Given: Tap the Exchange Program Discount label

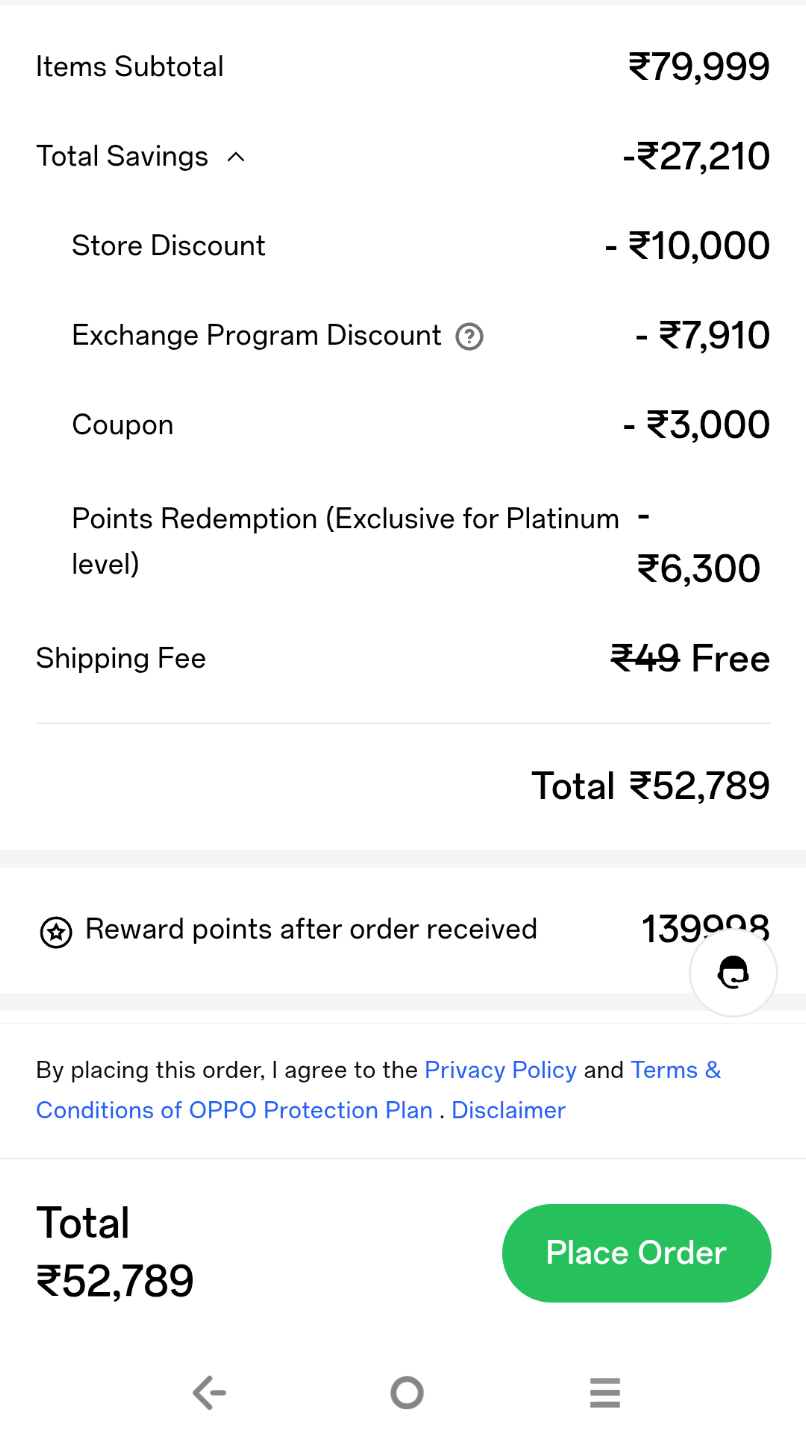Looking at the screenshot, I should (256, 336).
